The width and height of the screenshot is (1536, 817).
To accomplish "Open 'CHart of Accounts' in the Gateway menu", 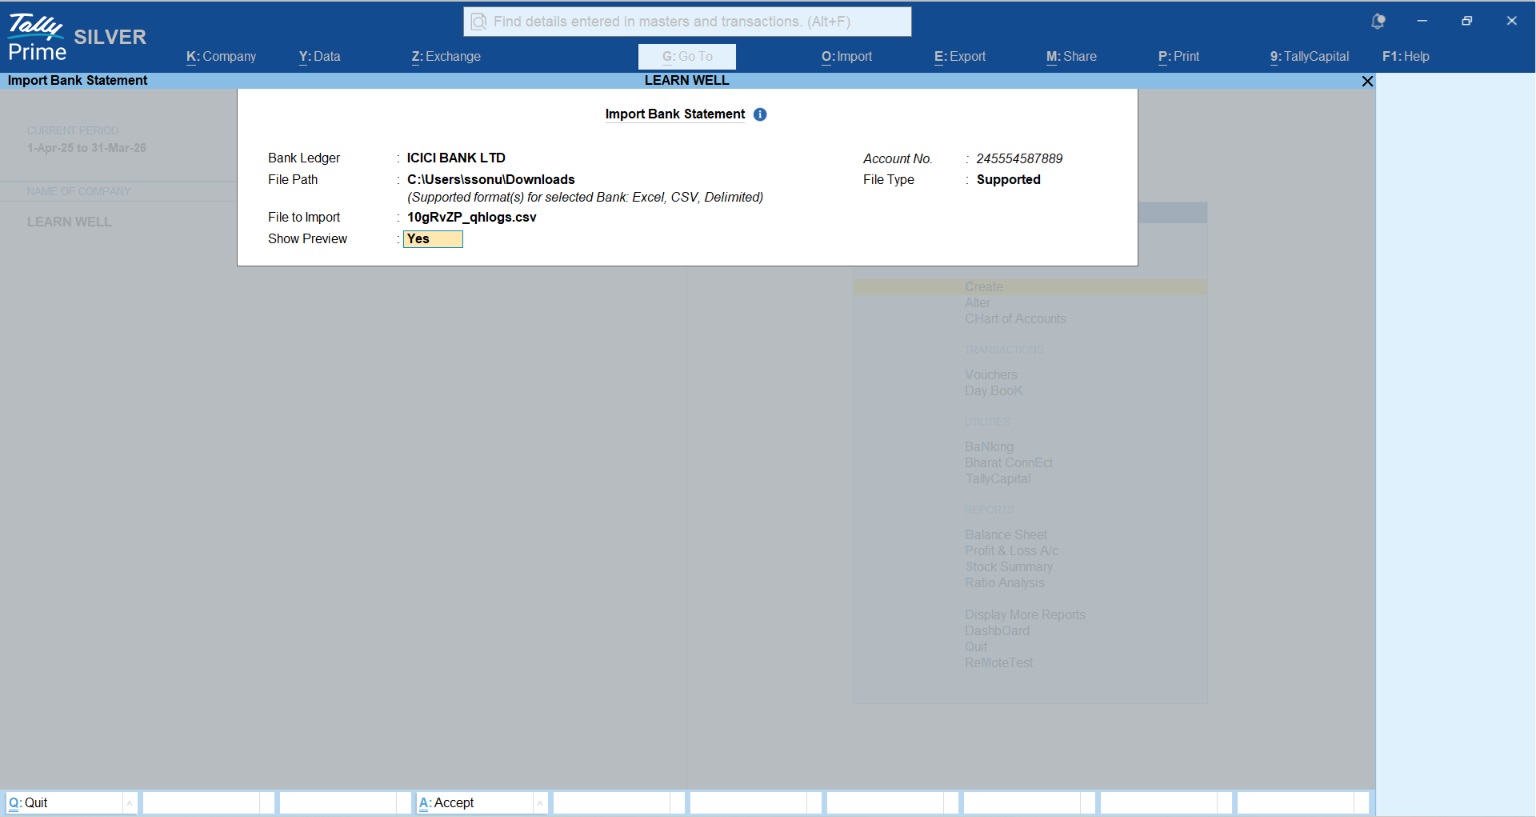I will [1015, 319].
